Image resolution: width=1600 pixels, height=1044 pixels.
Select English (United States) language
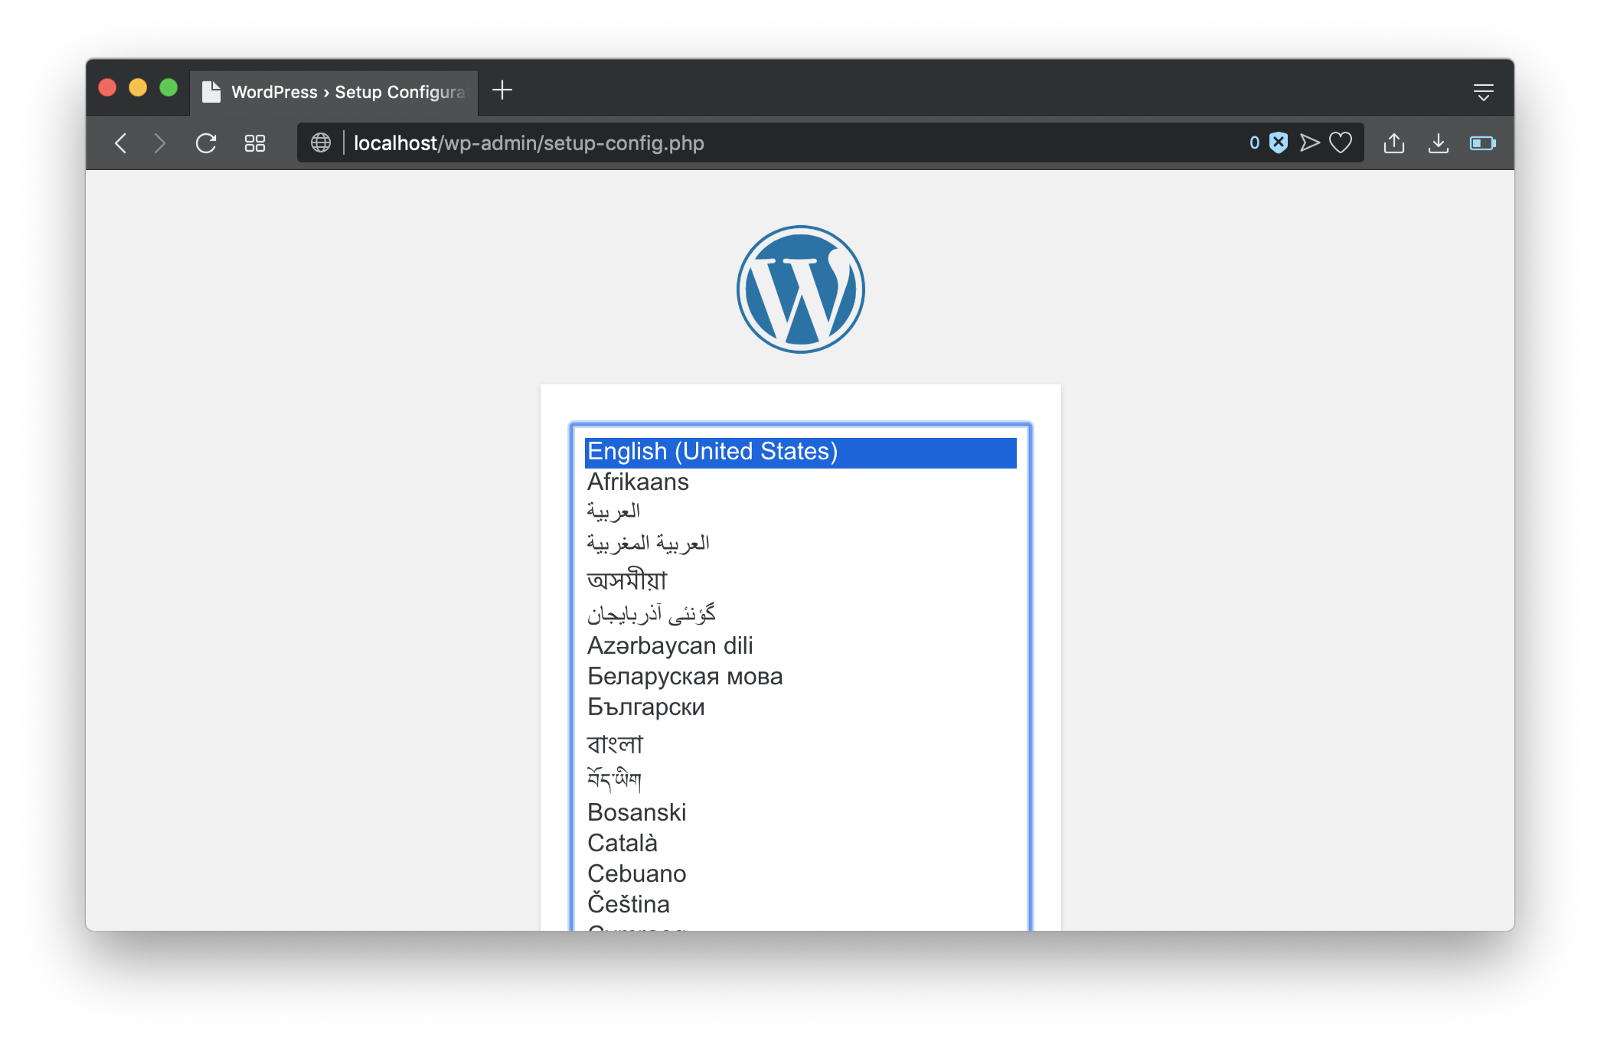(800, 452)
